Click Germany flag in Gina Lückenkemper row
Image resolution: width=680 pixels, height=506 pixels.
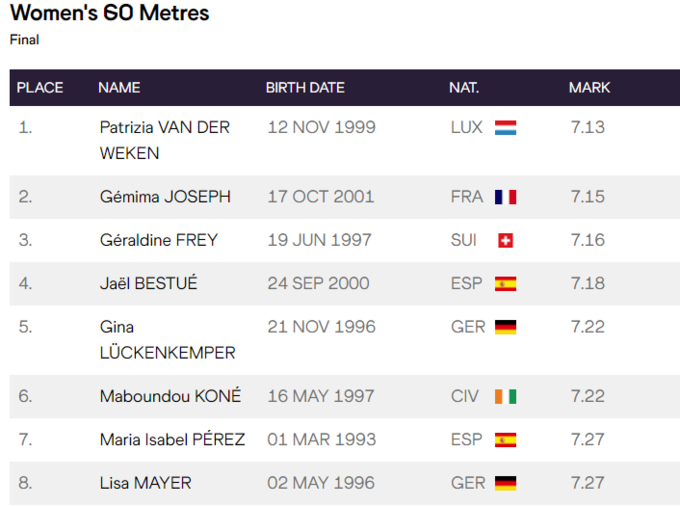505,327
